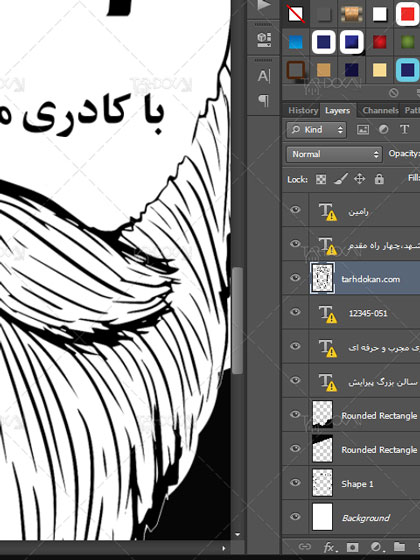Switch to the Channels tab
420x560 pixels.
(x=380, y=111)
